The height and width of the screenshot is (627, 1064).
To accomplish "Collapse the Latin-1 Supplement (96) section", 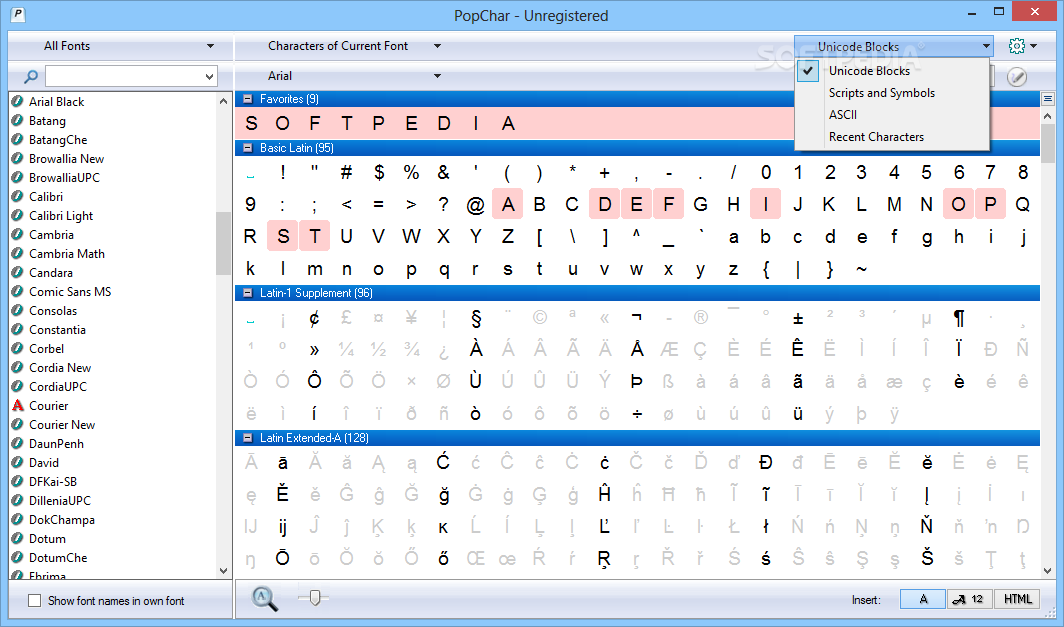I will (x=248, y=293).
